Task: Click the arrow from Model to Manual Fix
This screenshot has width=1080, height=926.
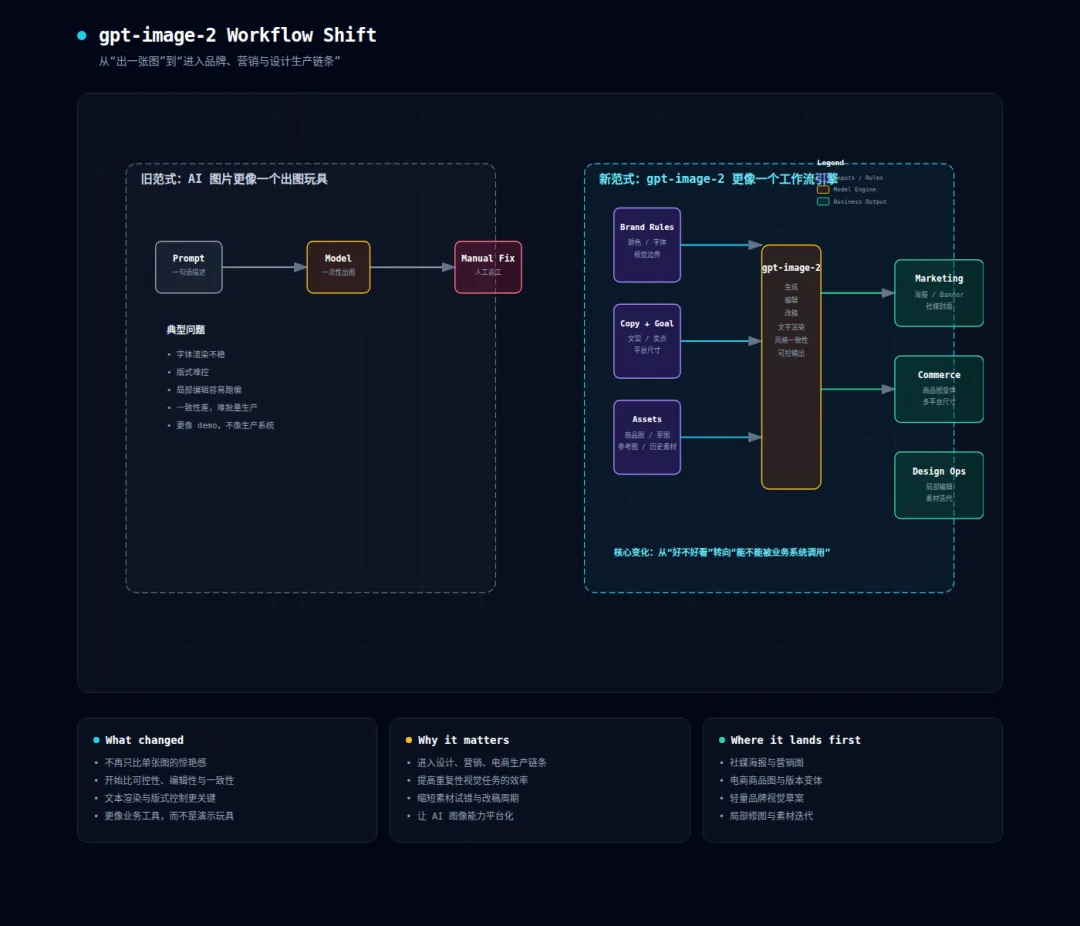Action: [413, 267]
